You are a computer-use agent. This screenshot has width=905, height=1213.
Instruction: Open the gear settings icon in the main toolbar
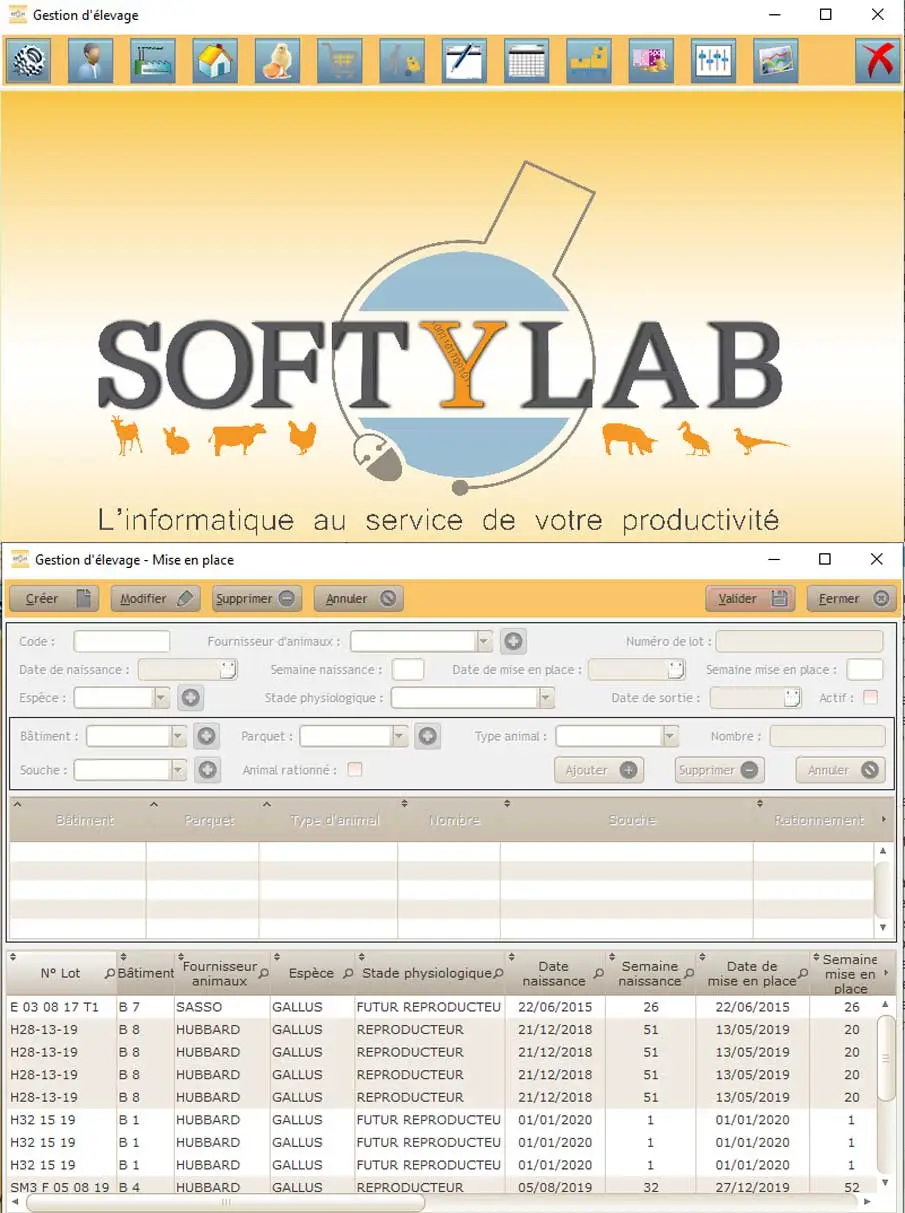(29, 61)
